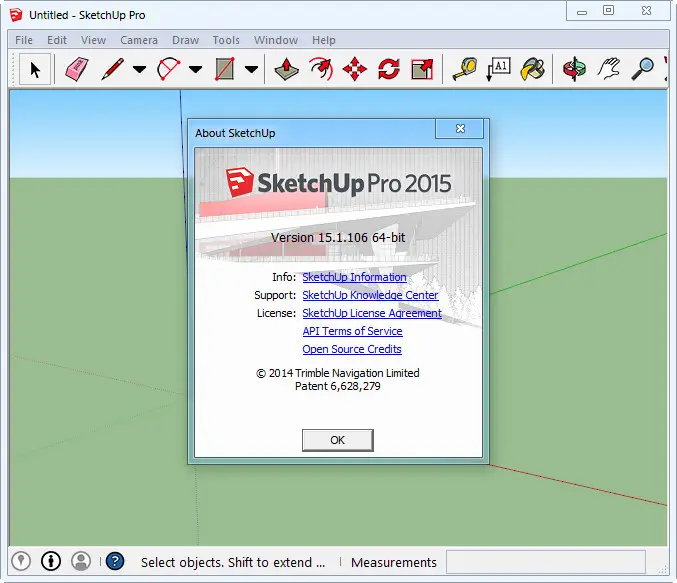Viewport: 677px width, 583px height.
Task: Choose the Pan hand tool
Action: pos(608,69)
